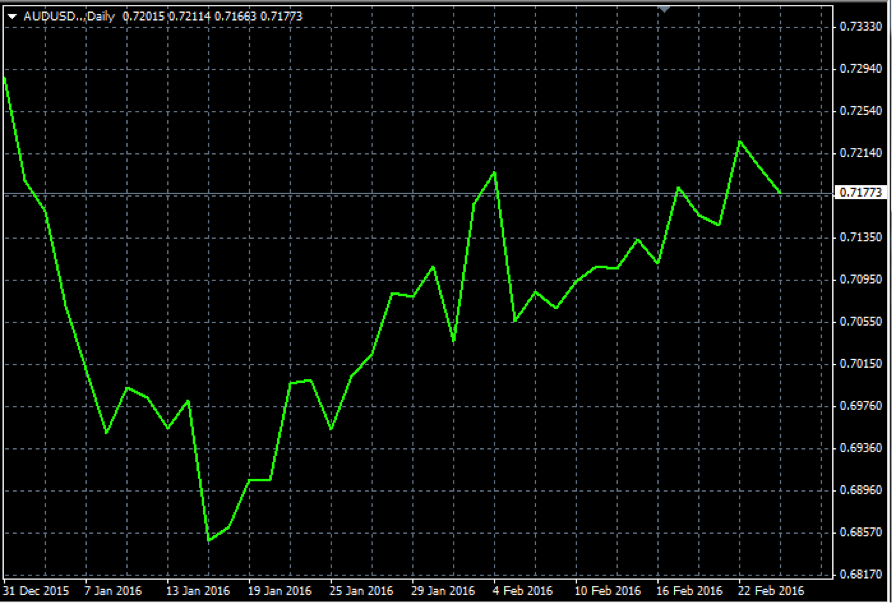Click the 13 Jan 2016 time axis label
The width and height of the screenshot is (893, 603).
197,591
